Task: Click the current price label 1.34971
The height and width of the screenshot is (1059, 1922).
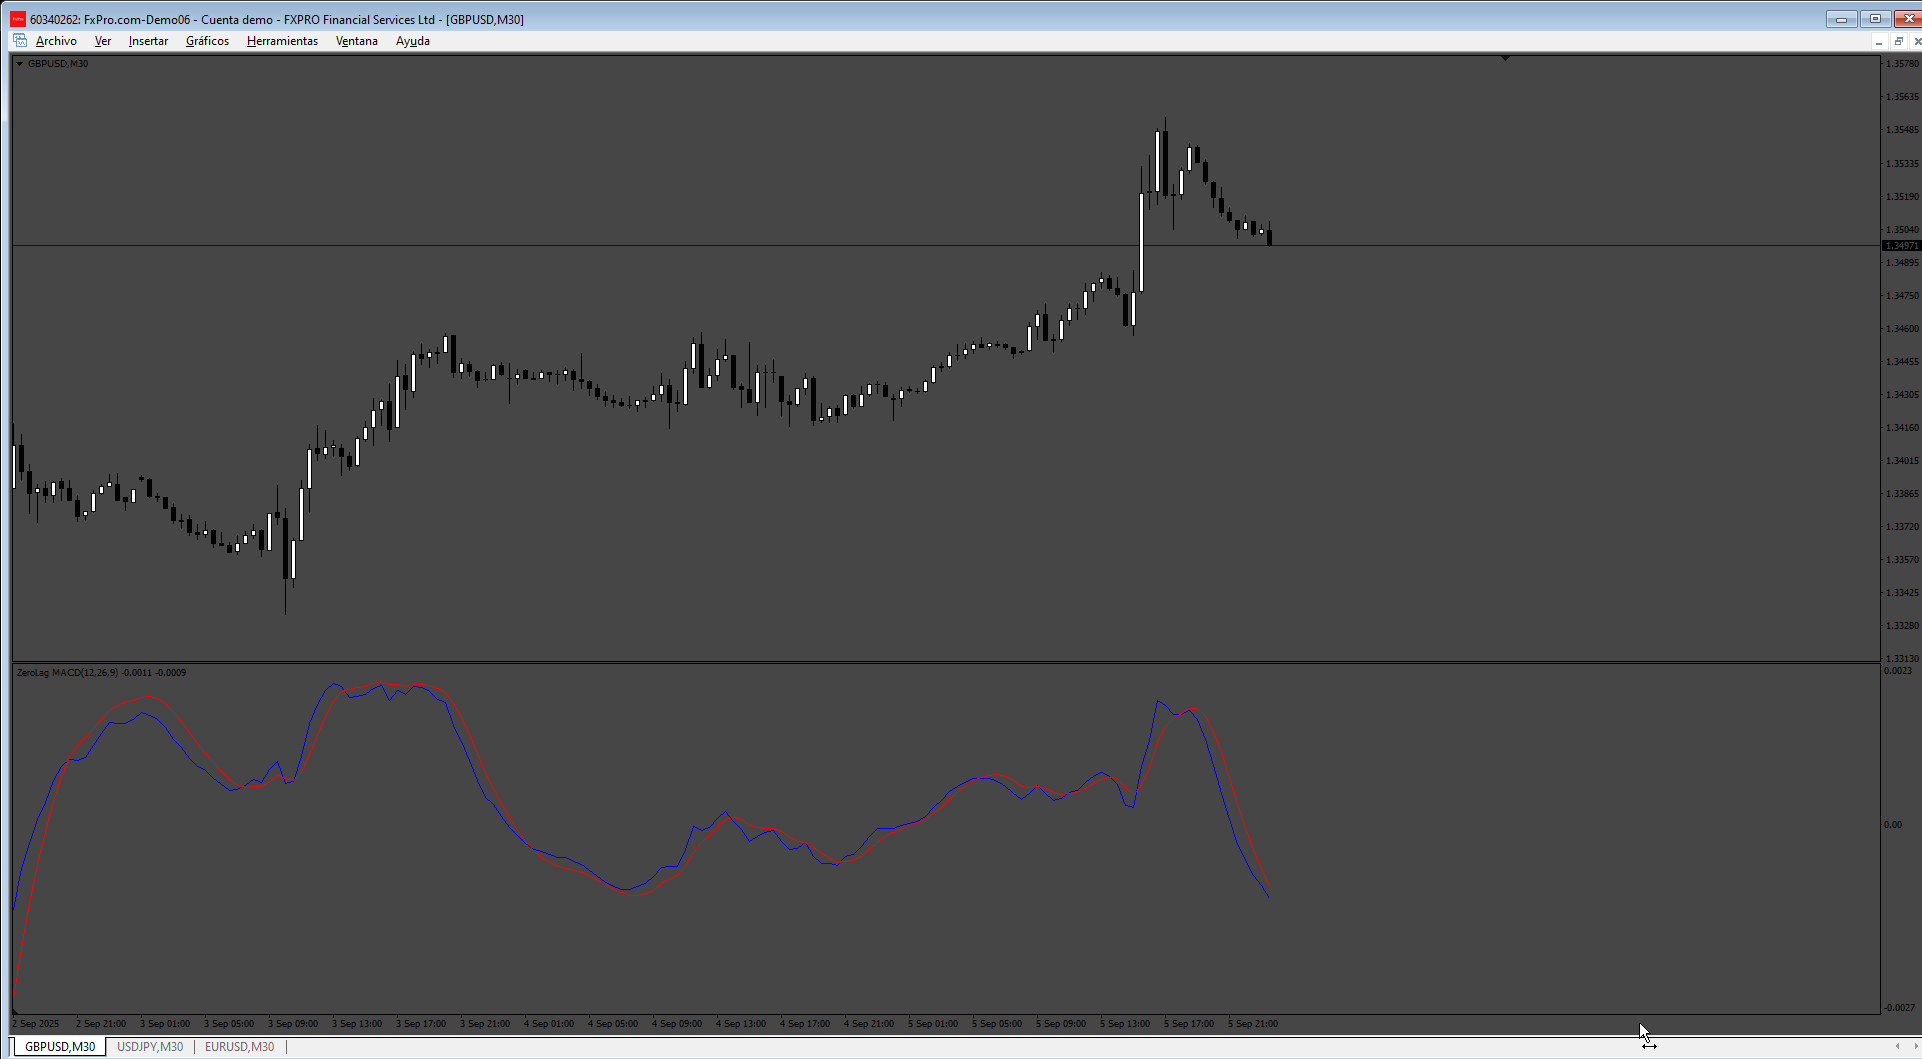Action: [1901, 246]
